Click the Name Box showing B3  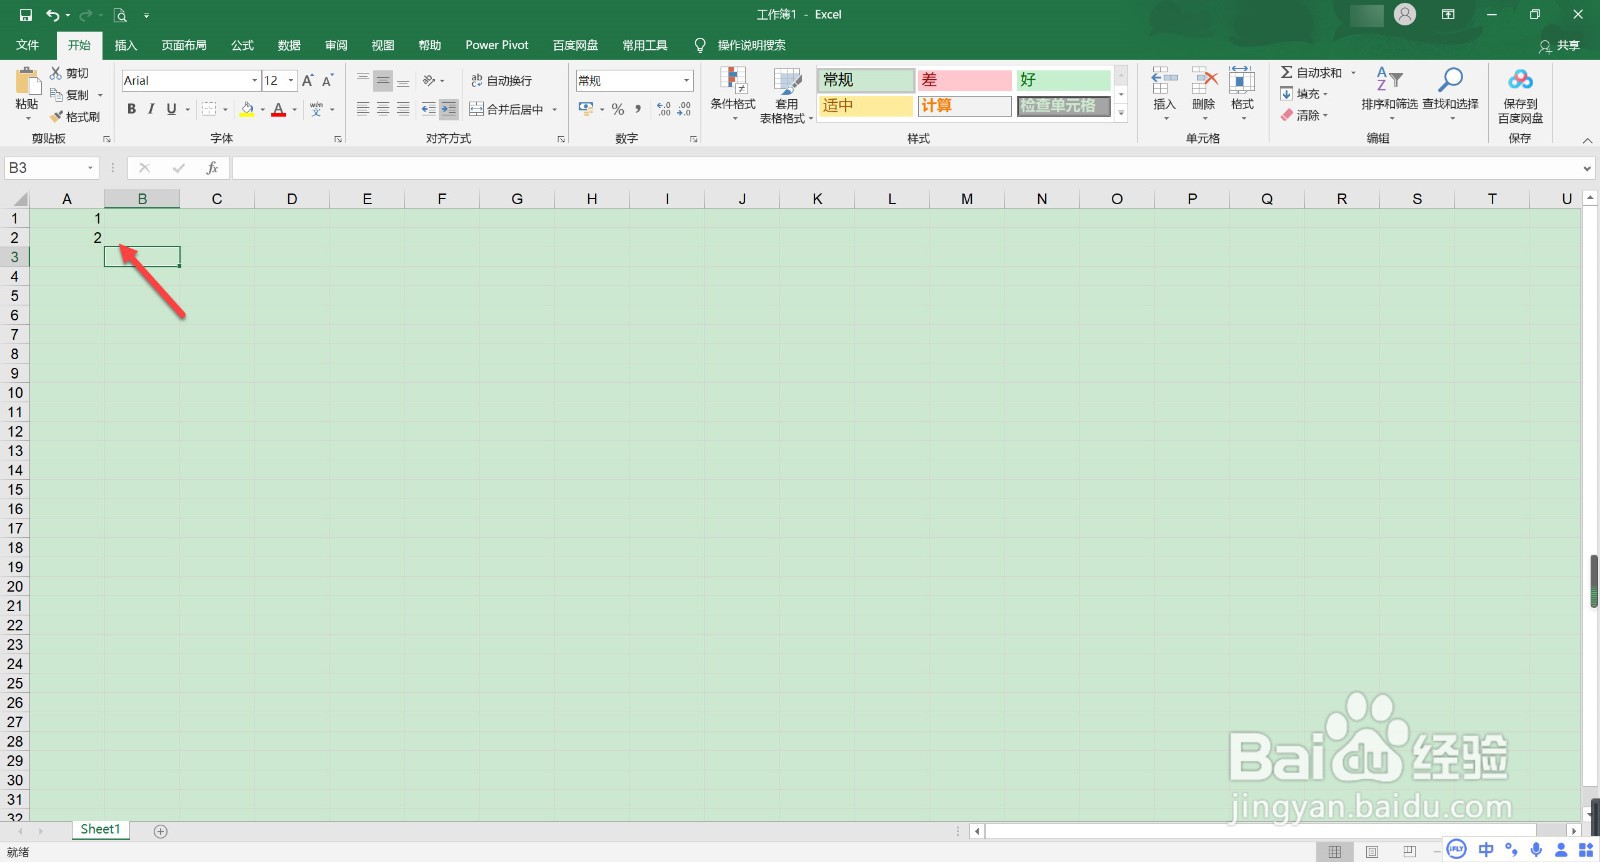(x=51, y=168)
